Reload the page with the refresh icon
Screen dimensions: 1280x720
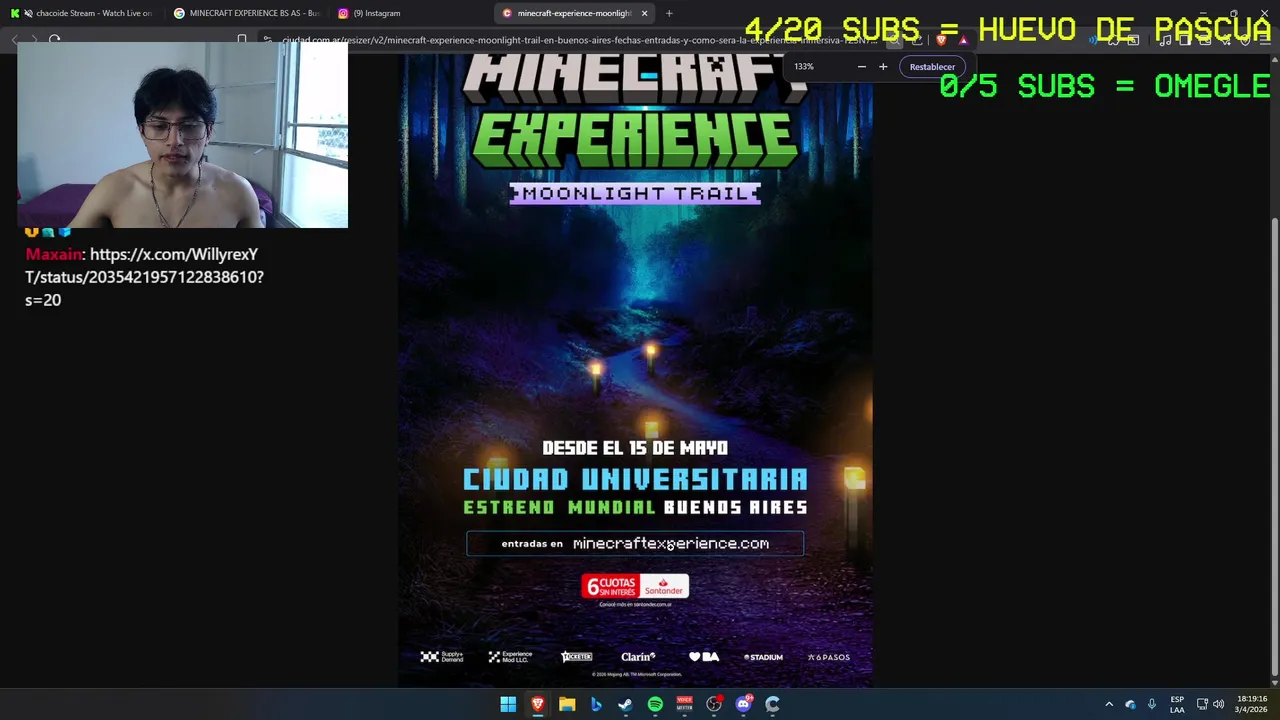click(54, 40)
